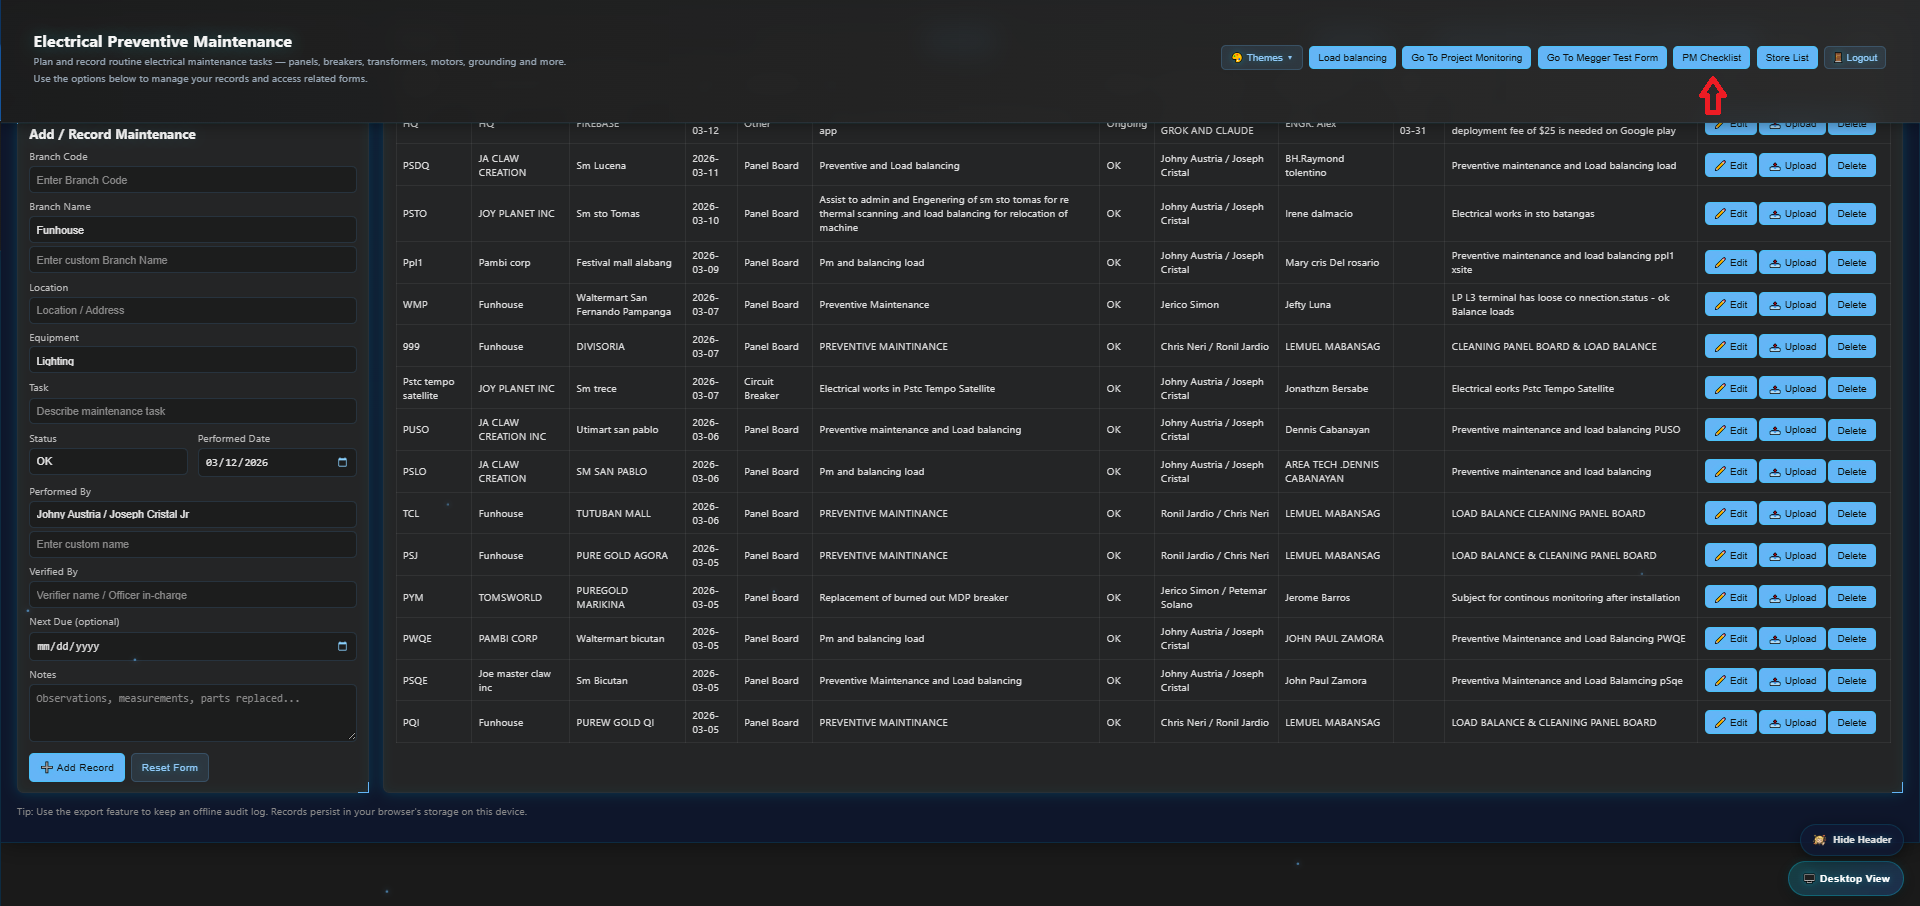Click Upload icon button for PQI row

tap(1791, 723)
